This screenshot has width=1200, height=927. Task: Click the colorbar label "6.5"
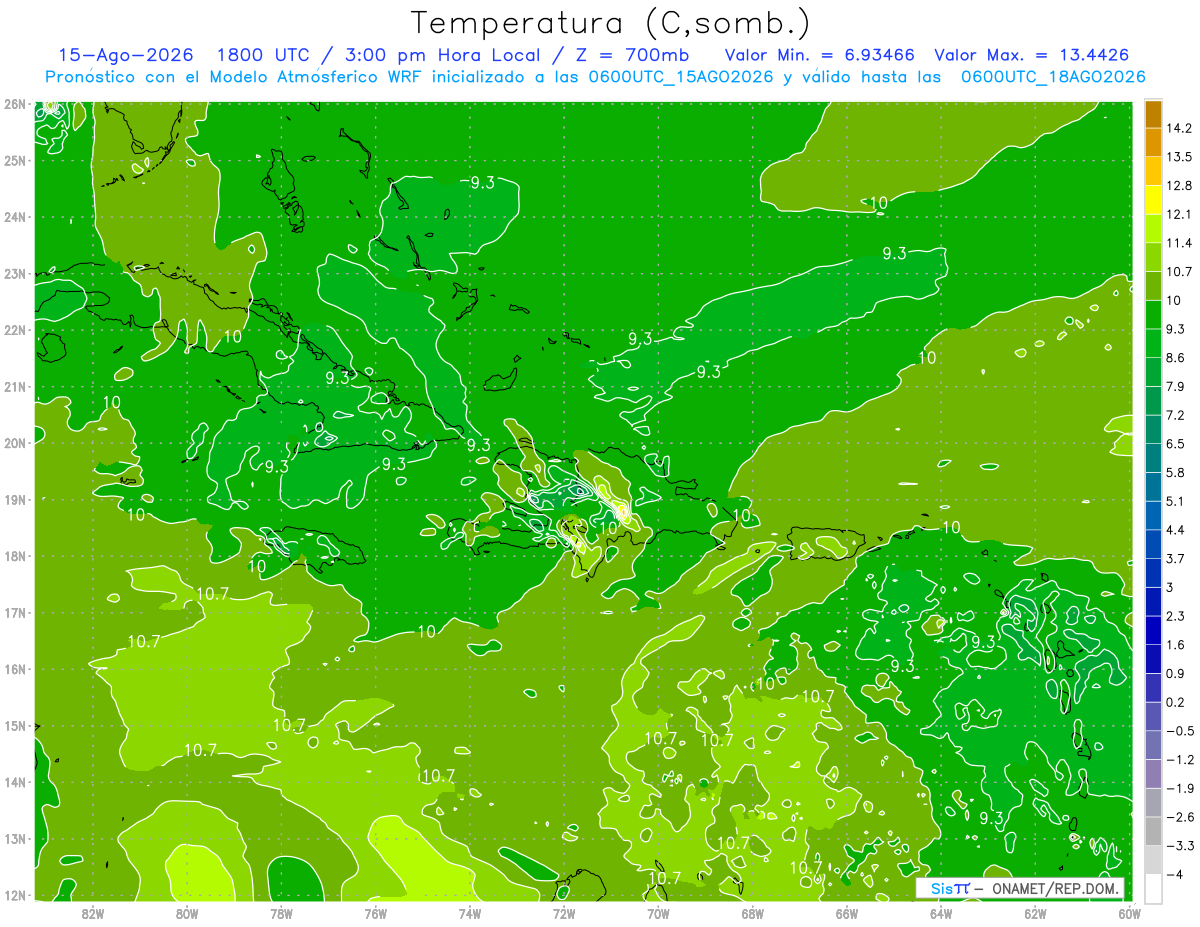[1177, 443]
